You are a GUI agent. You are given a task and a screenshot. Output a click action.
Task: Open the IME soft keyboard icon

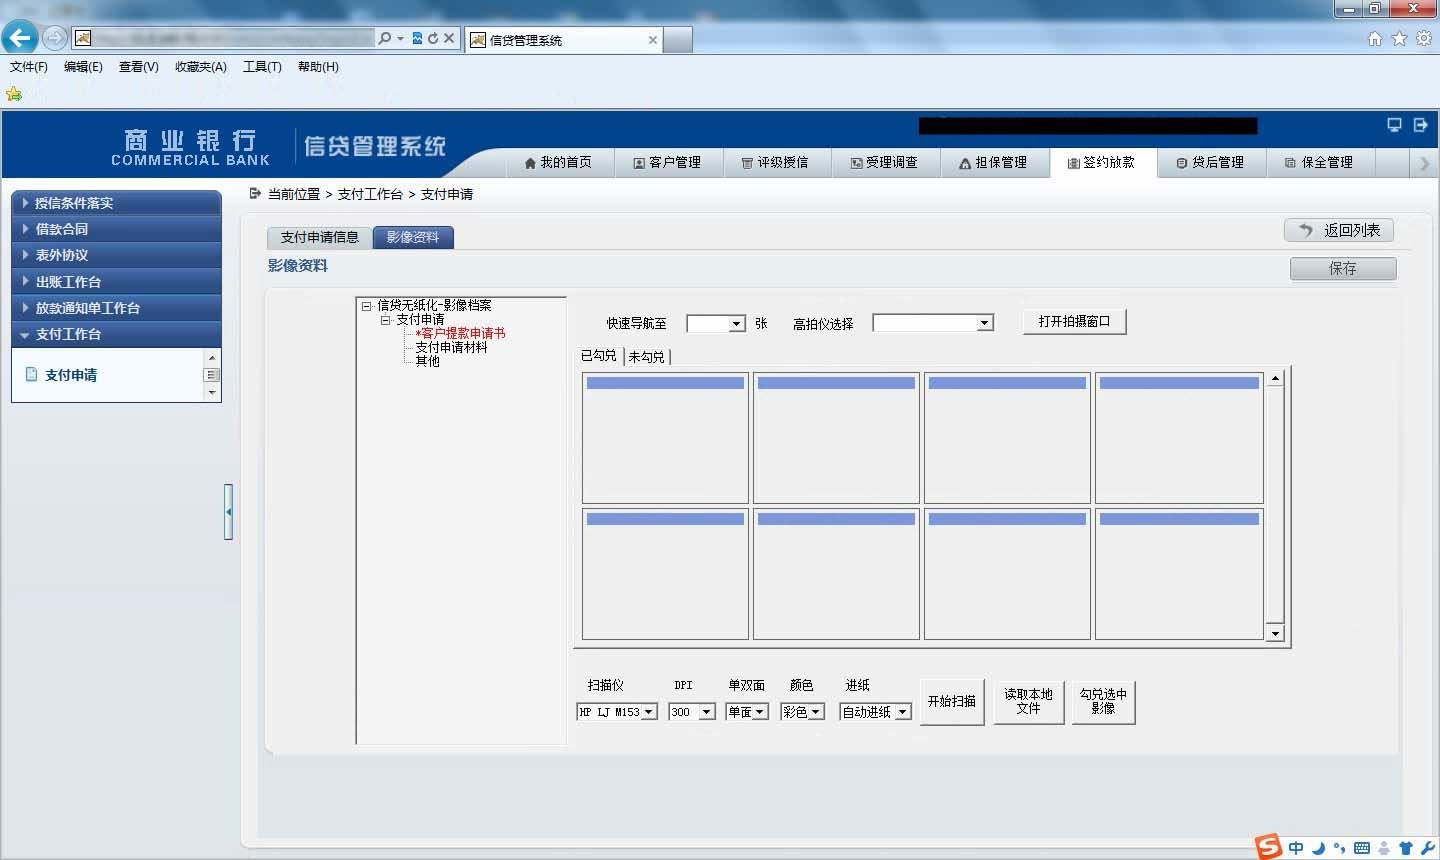[x=1362, y=848]
